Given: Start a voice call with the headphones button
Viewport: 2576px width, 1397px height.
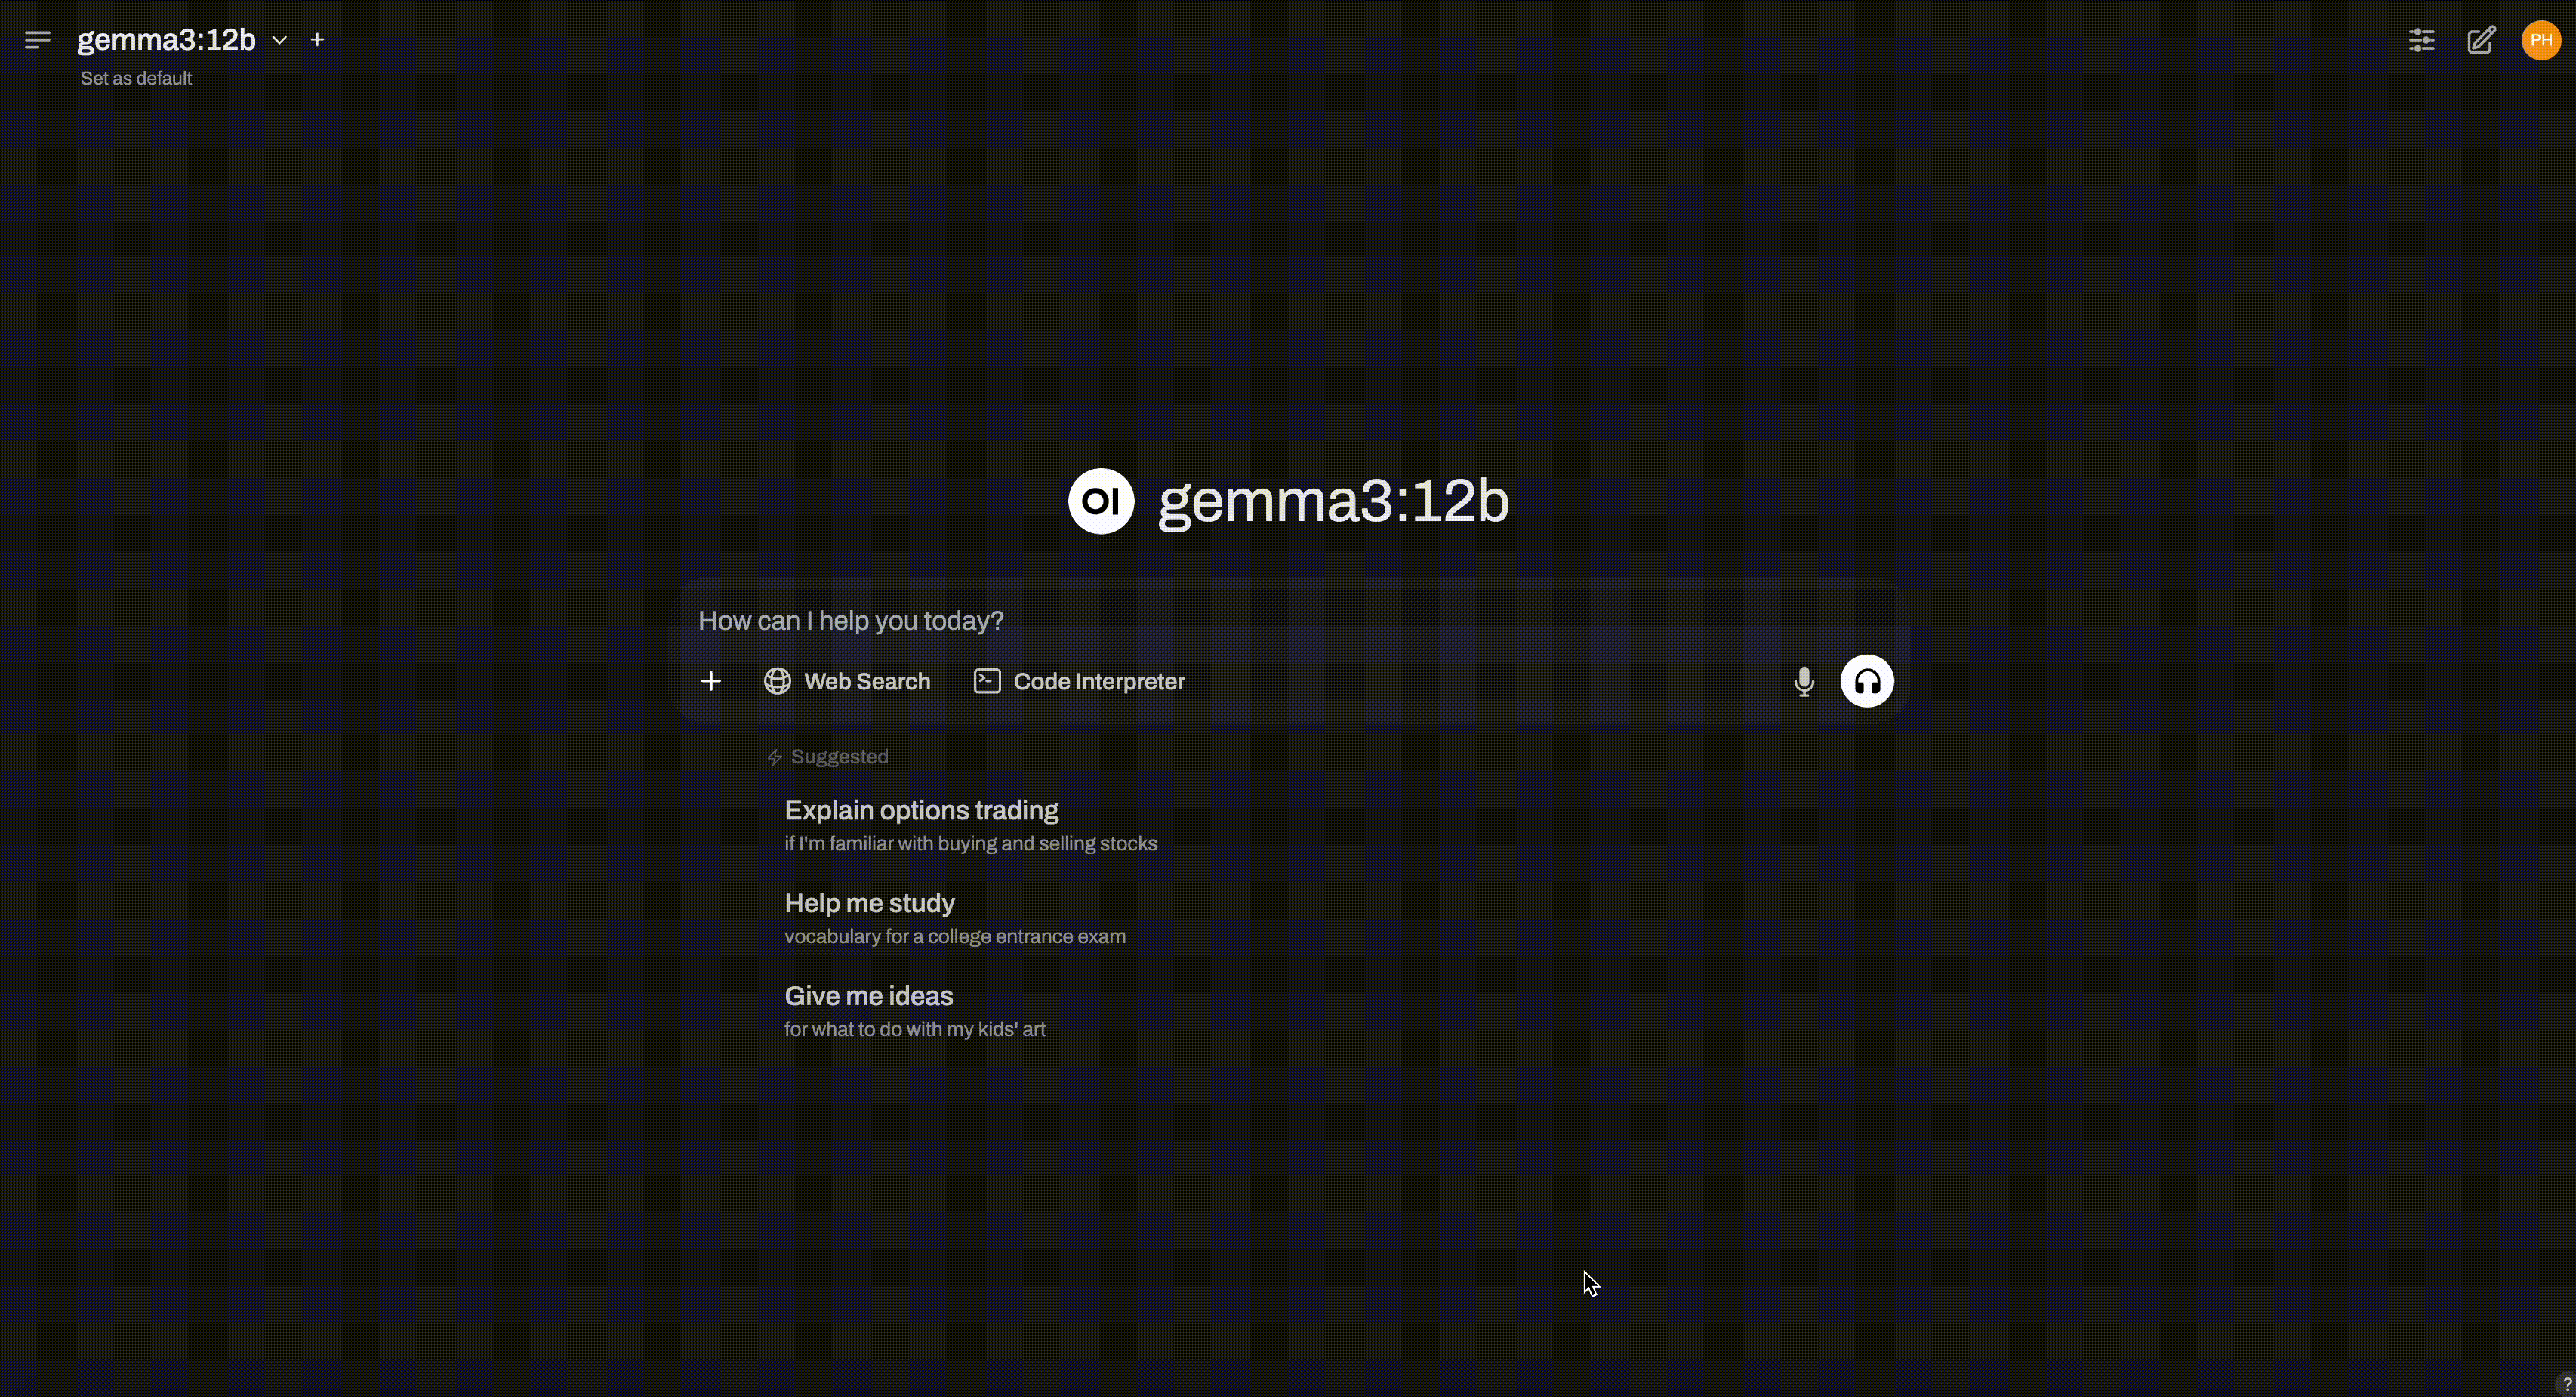Looking at the screenshot, I should (1866, 681).
